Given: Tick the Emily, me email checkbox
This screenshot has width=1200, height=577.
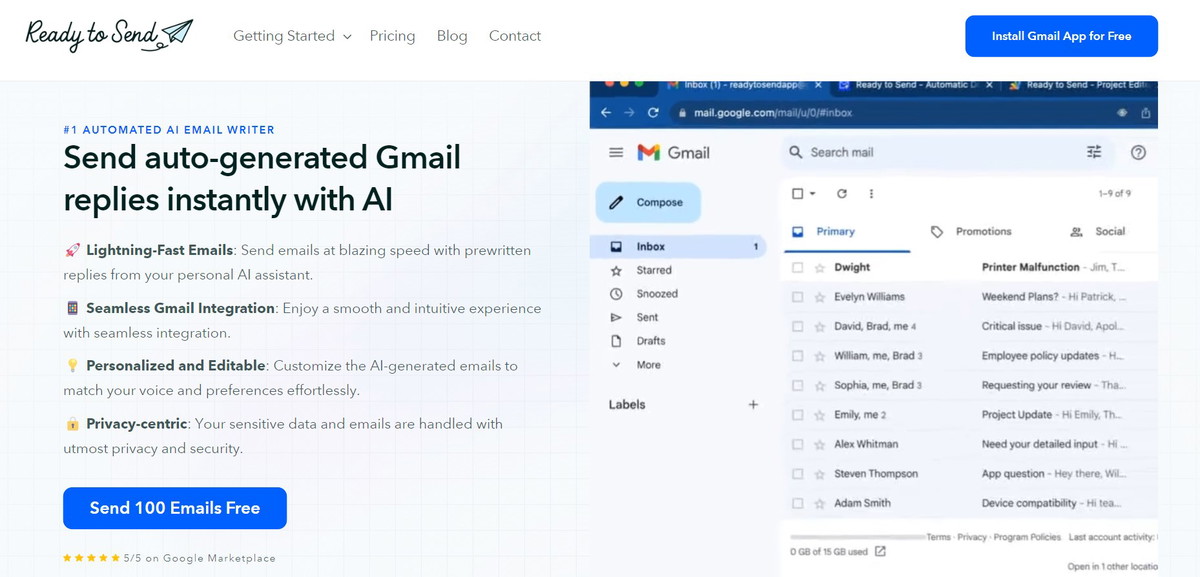Looking at the screenshot, I should pos(797,415).
